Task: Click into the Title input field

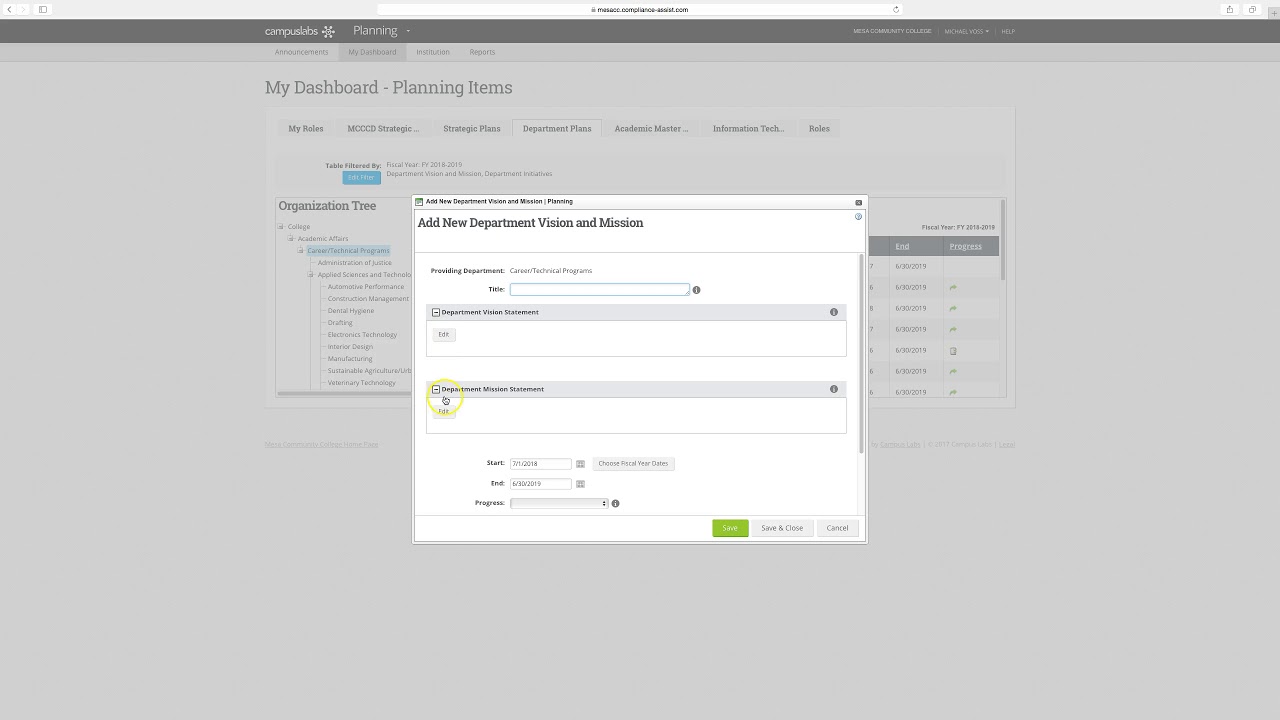Action: click(600, 289)
